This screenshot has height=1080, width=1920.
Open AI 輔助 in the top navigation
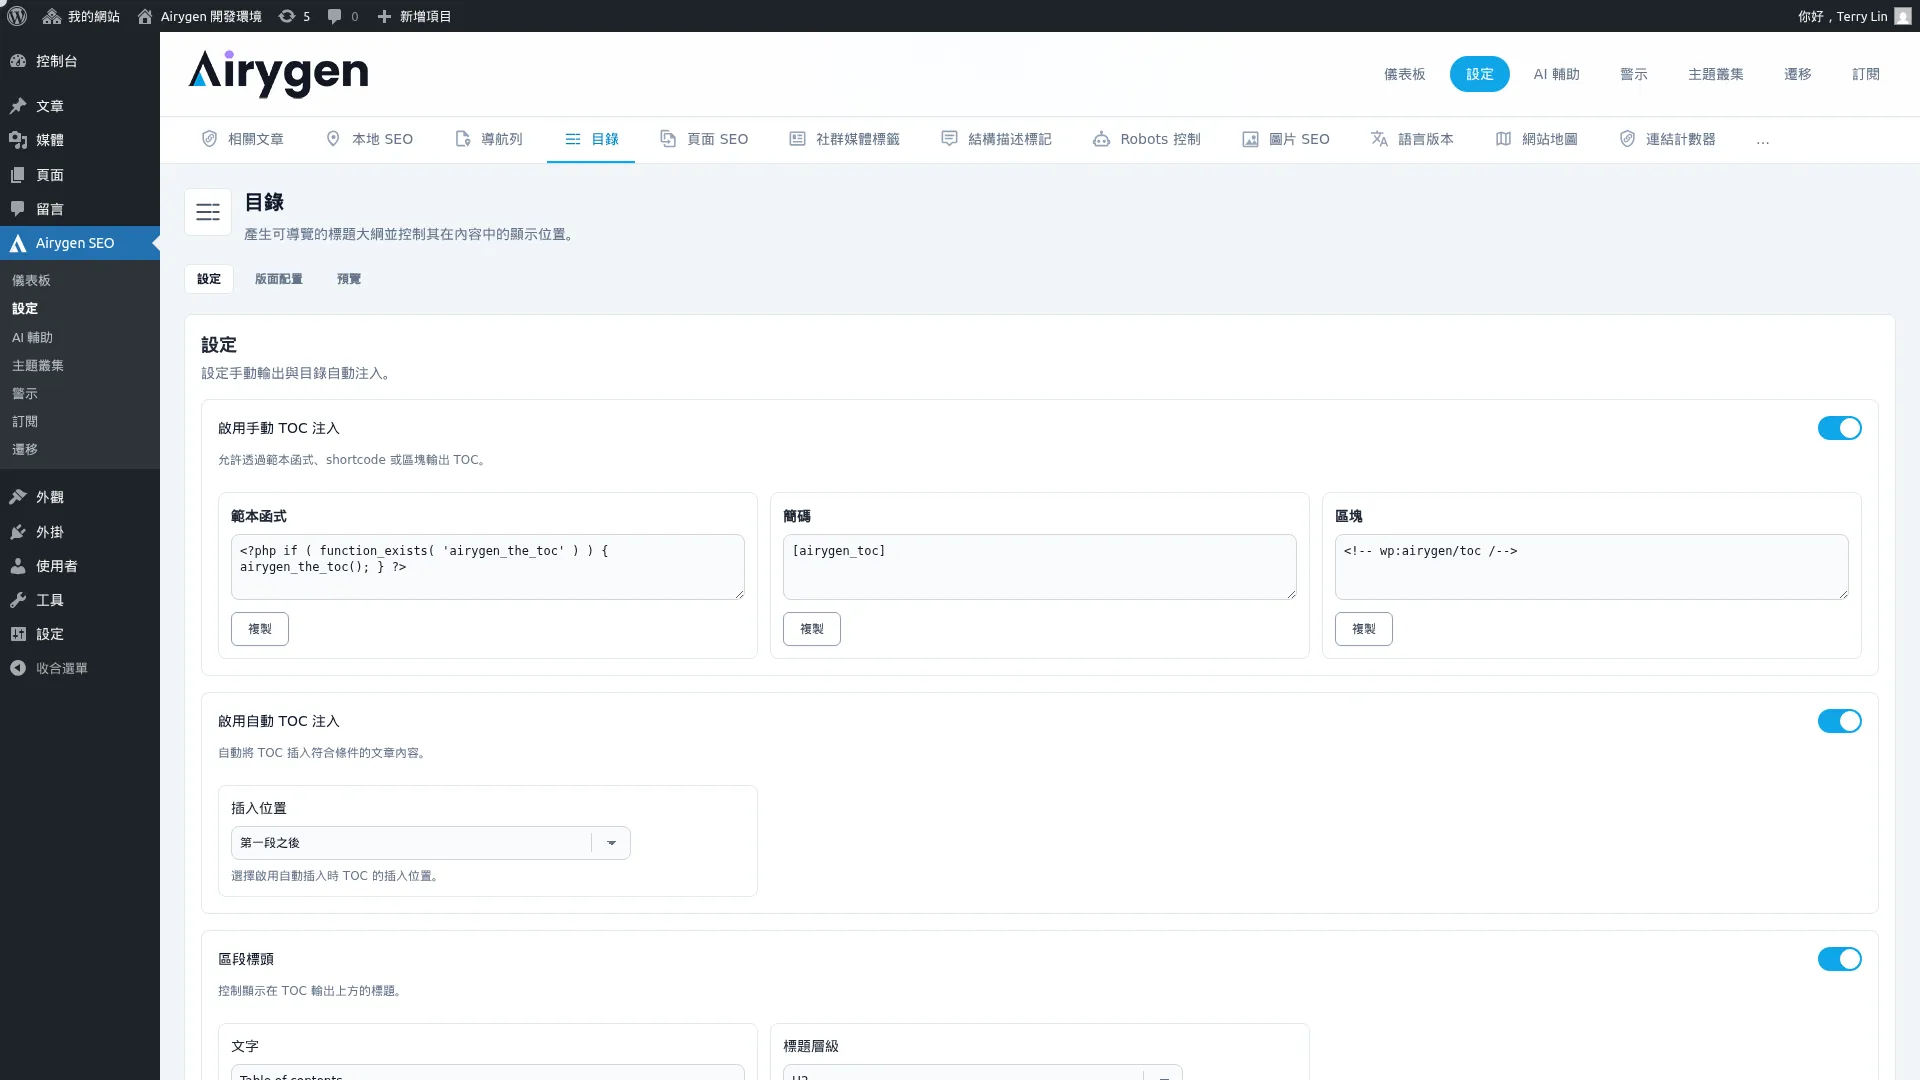pos(1556,74)
